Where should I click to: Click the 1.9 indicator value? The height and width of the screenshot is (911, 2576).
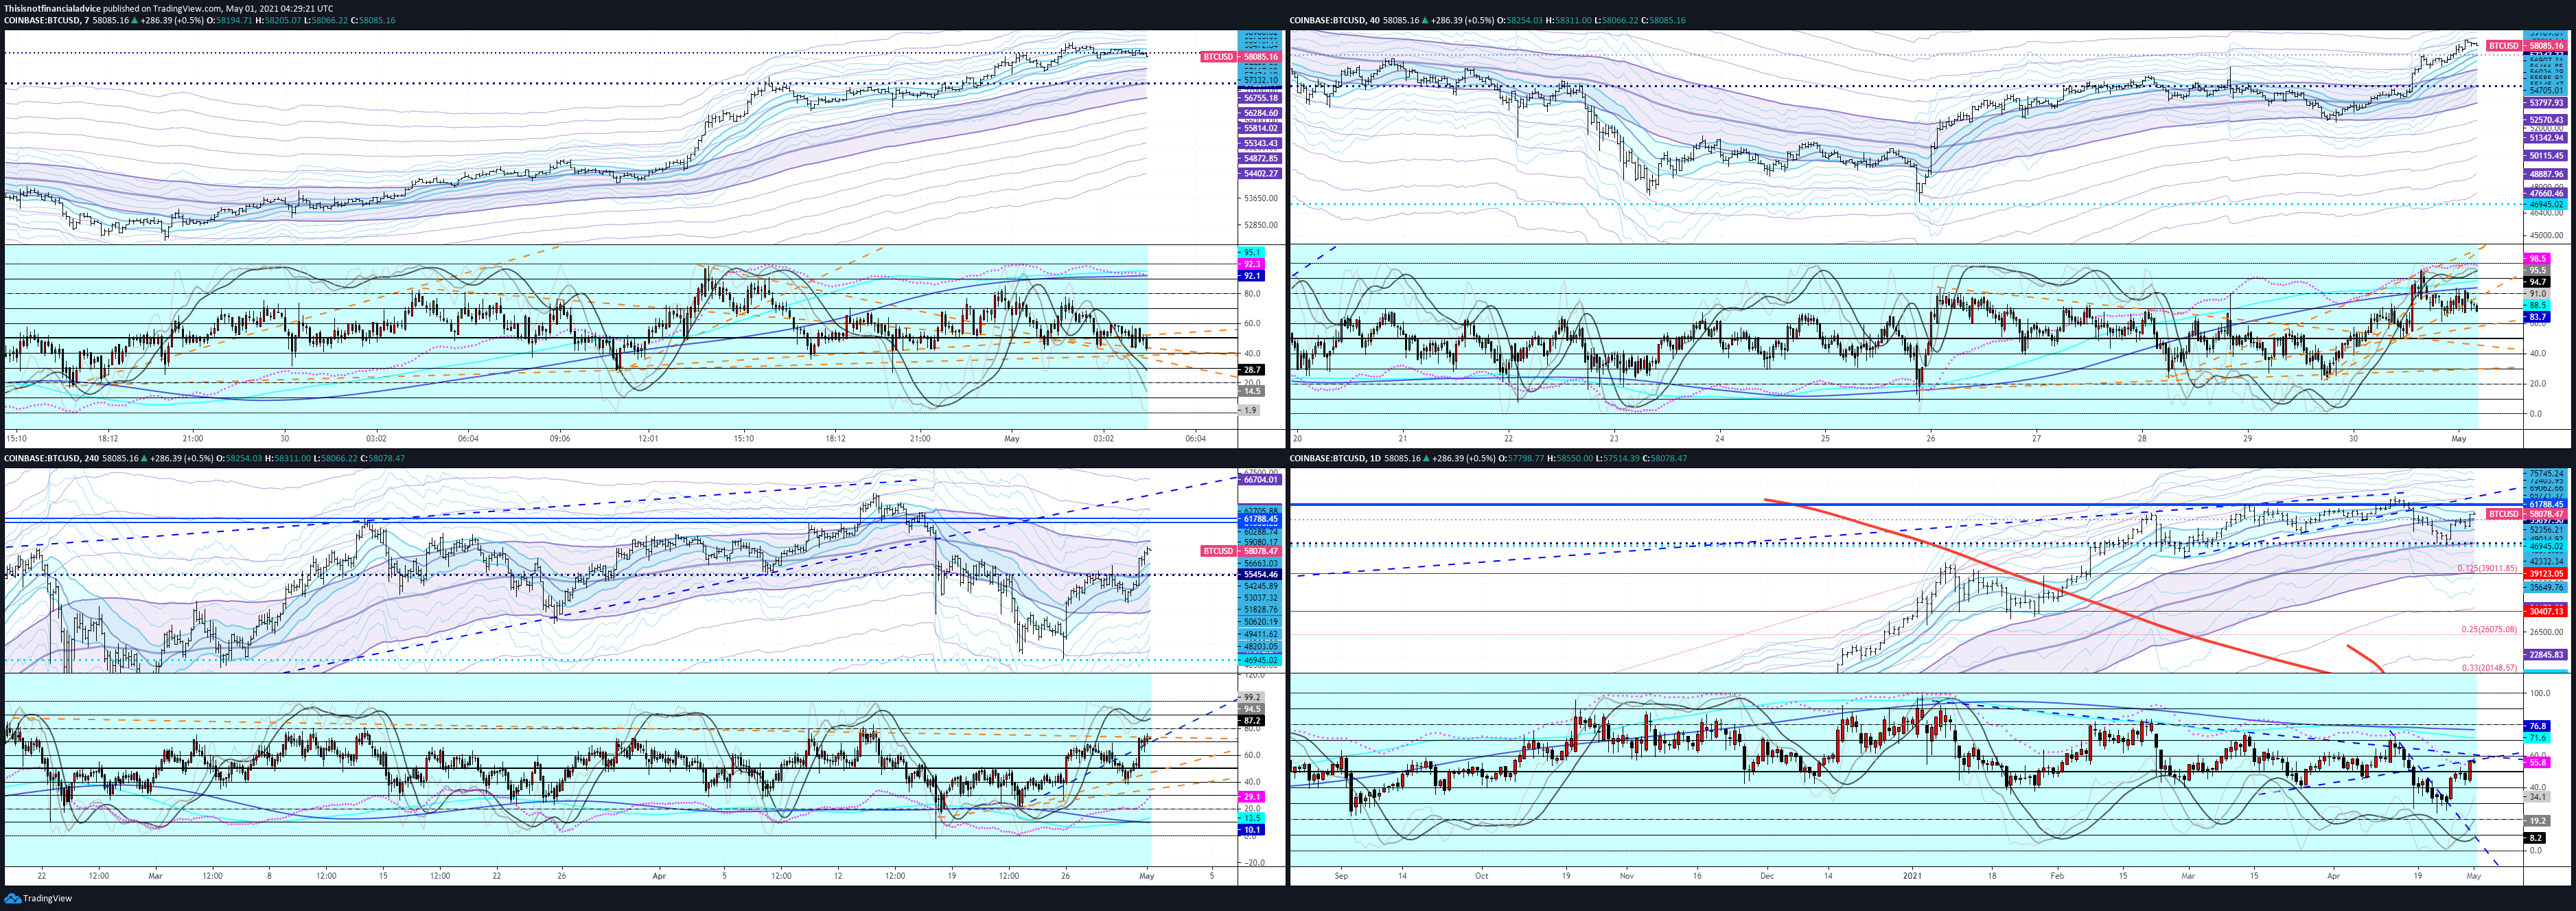coord(1250,410)
